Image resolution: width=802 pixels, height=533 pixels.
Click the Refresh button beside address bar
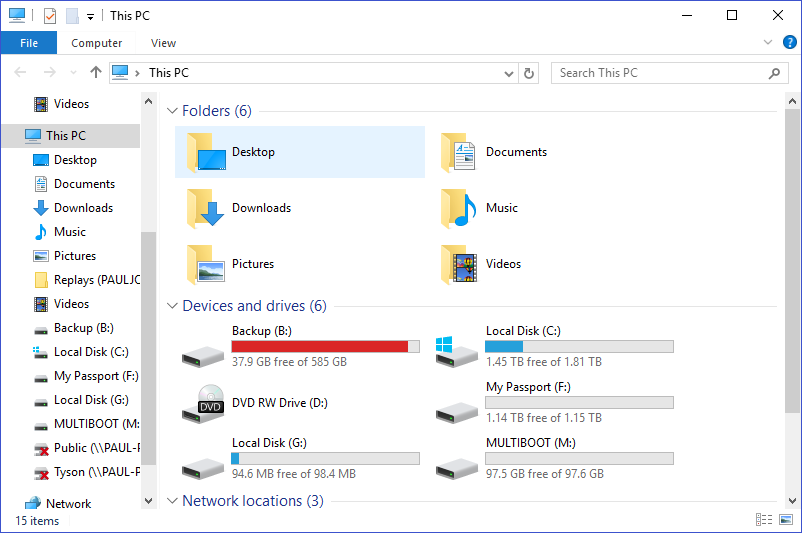tap(529, 74)
